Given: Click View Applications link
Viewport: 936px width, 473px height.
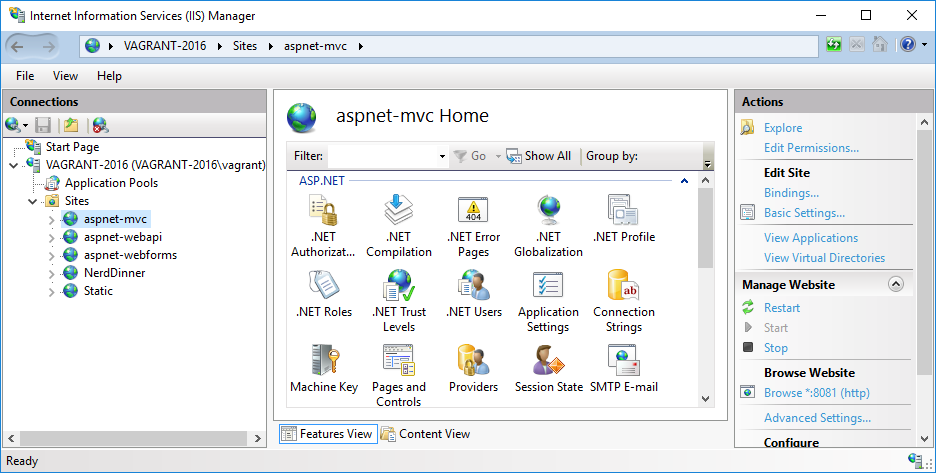Looking at the screenshot, I should tap(811, 238).
